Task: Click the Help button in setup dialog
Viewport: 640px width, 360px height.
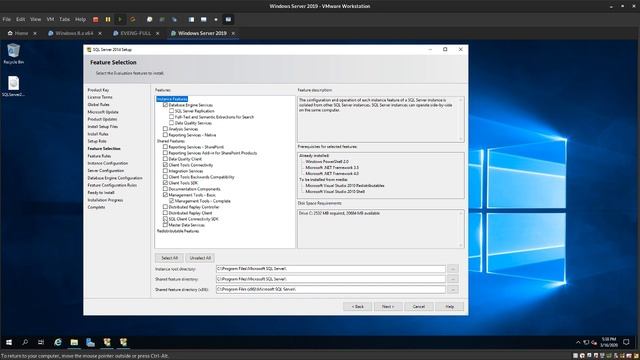Action: (449, 307)
